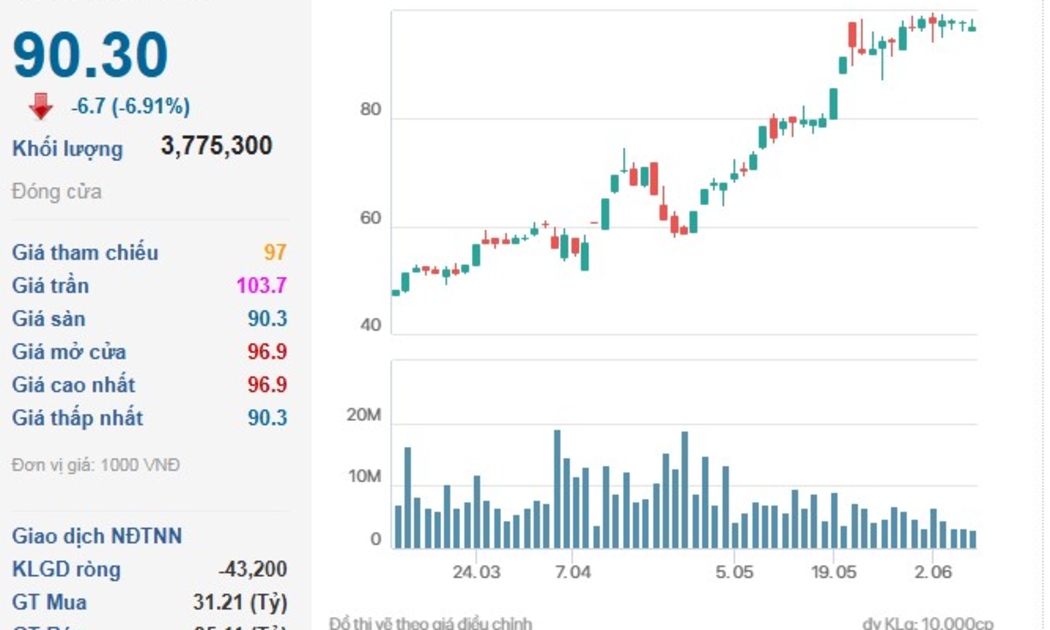Click the current price 90.30
This screenshot has height=630, width=1050.
coord(90,55)
